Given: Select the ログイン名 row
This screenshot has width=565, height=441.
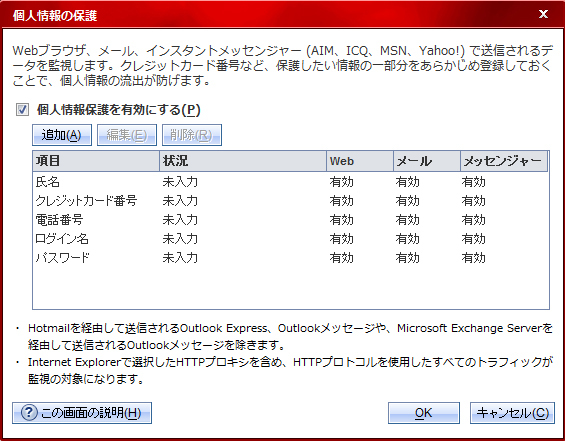Looking at the screenshot, I should (x=290, y=239).
